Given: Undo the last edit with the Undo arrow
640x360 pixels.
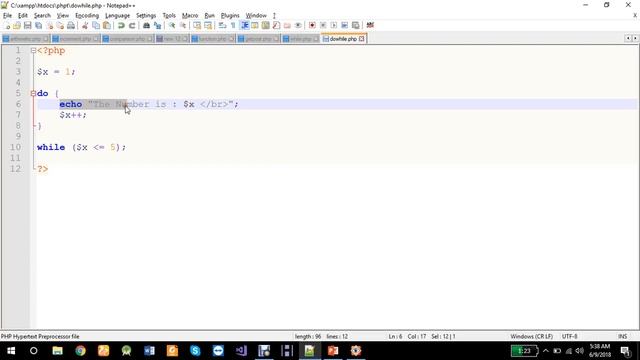Looking at the screenshot, I should 121,25.
